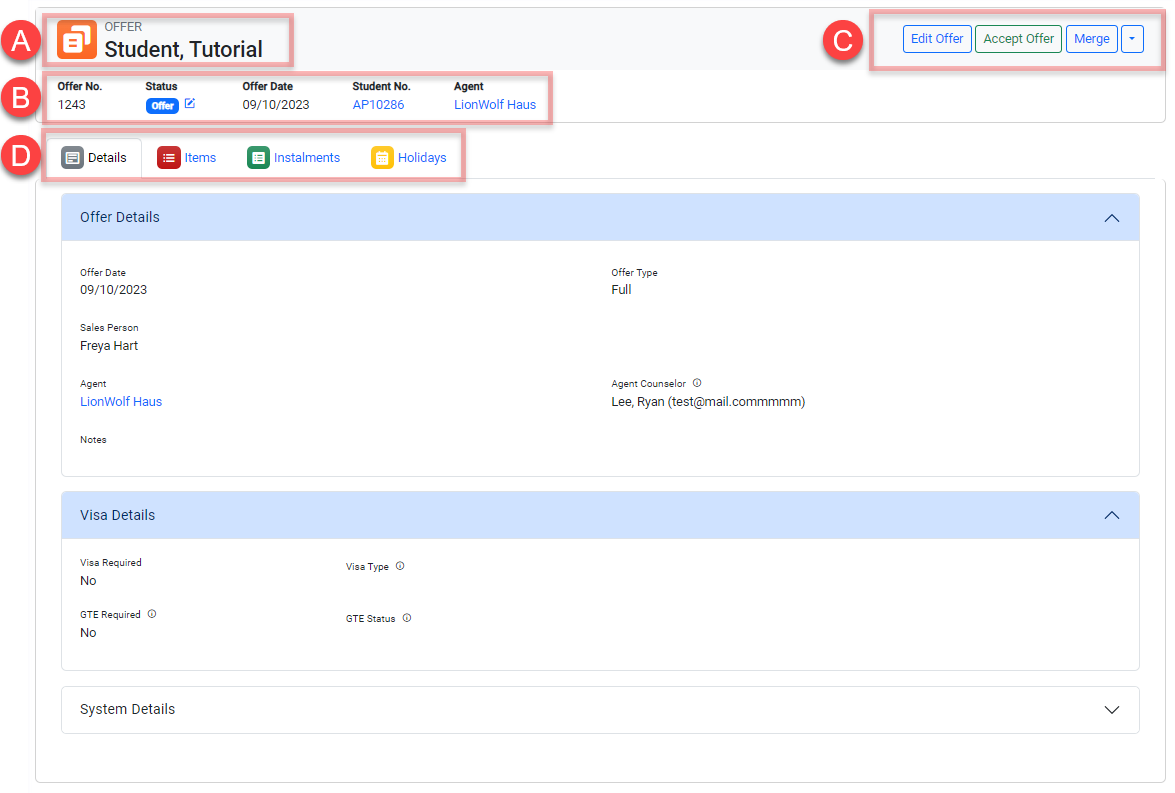Click the Visa Type info icon
The image size is (1175, 793).
pyautogui.click(x=400, y=566)
